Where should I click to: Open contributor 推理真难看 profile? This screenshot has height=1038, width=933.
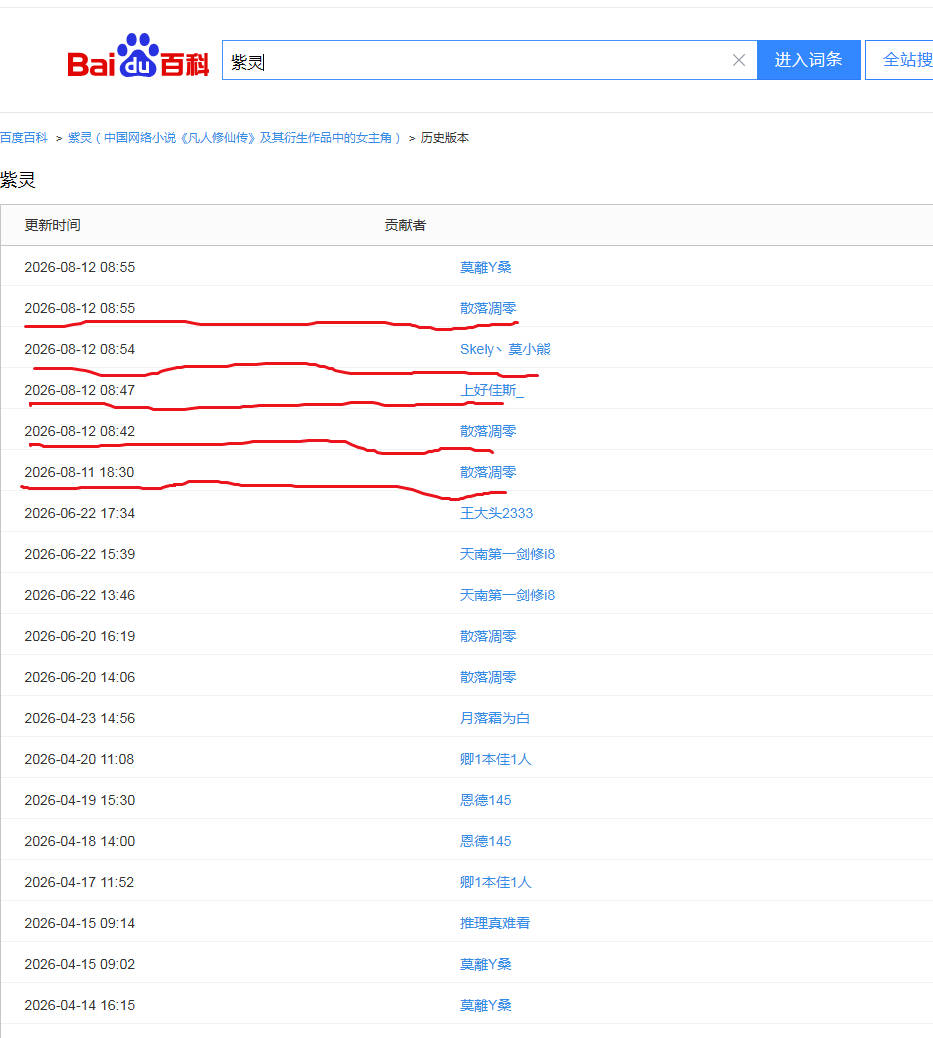tap(495, 923)
